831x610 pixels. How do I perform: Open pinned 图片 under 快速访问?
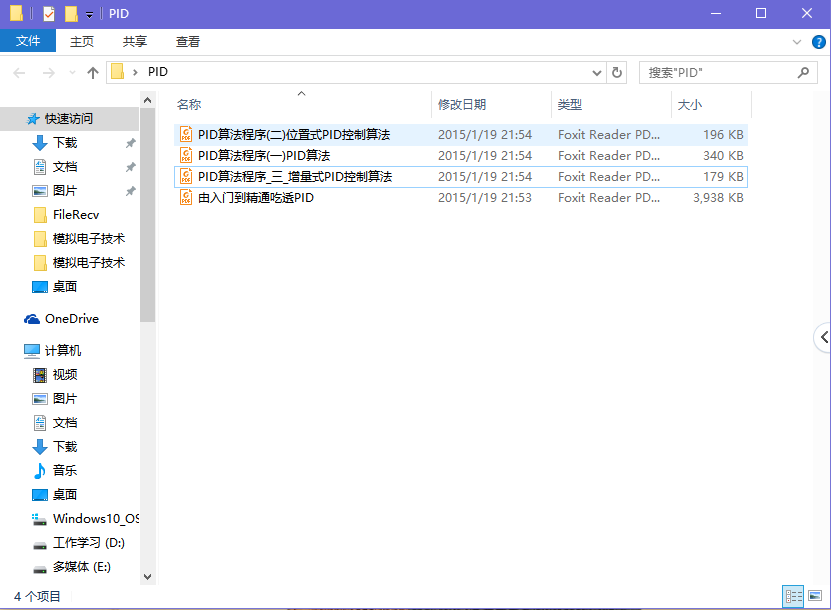coord(65,191)
